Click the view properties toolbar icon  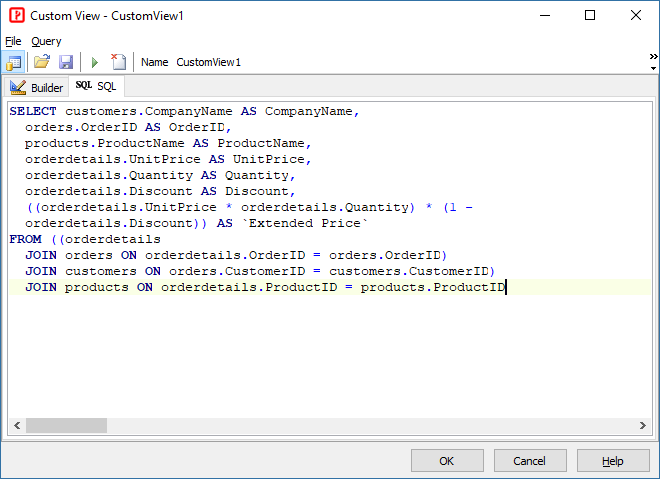tap(14, 62)
